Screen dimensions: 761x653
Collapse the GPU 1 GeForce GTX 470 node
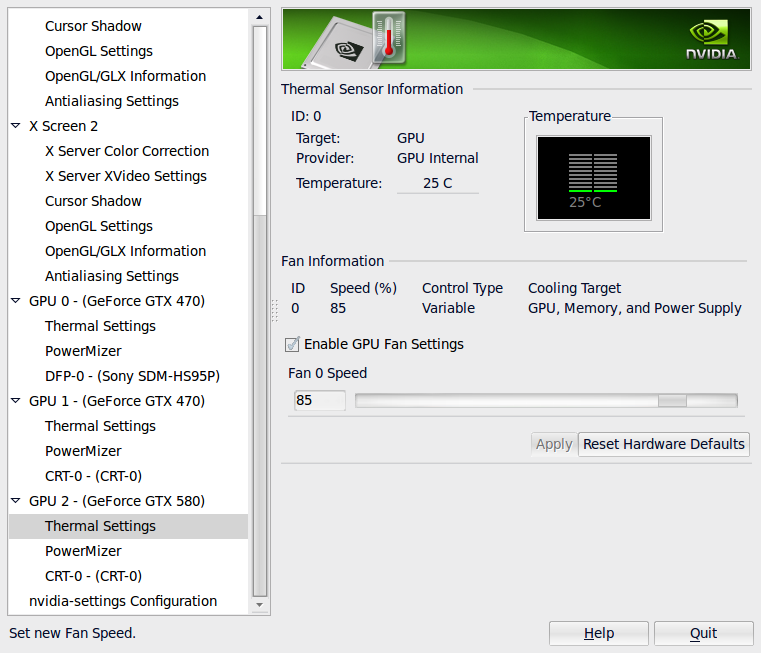pyautogui.click(x=16, y=401)
